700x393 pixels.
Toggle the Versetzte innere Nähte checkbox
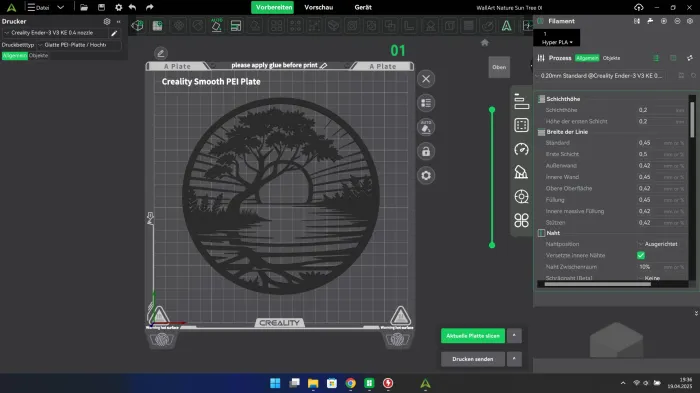pos(641,255)
